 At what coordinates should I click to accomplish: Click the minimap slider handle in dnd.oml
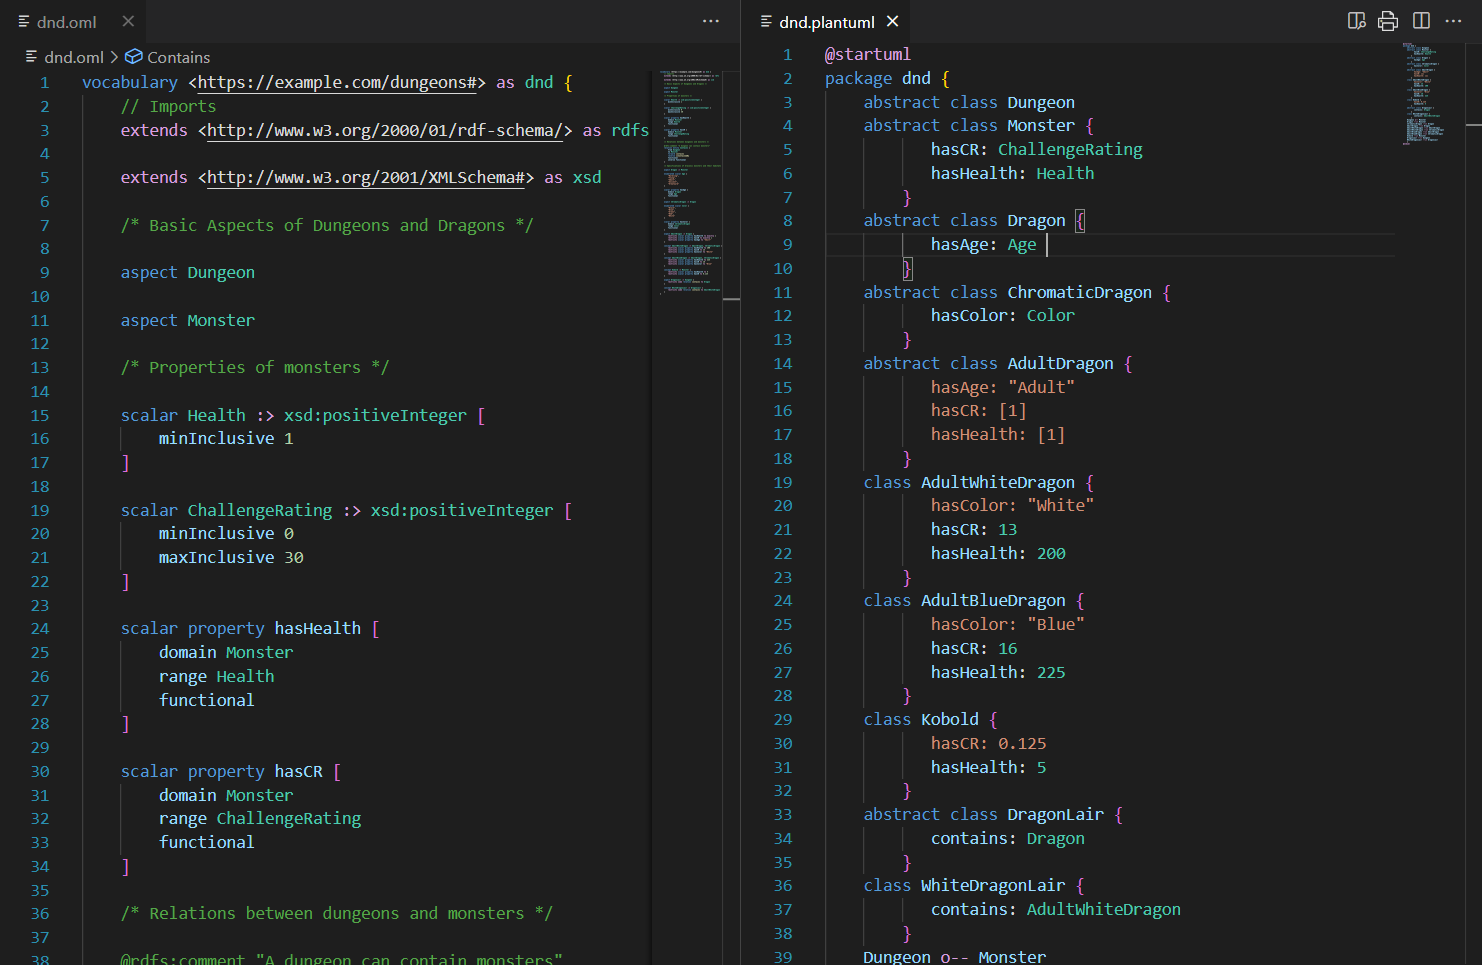pyautogui.click(x=731, y=299)
